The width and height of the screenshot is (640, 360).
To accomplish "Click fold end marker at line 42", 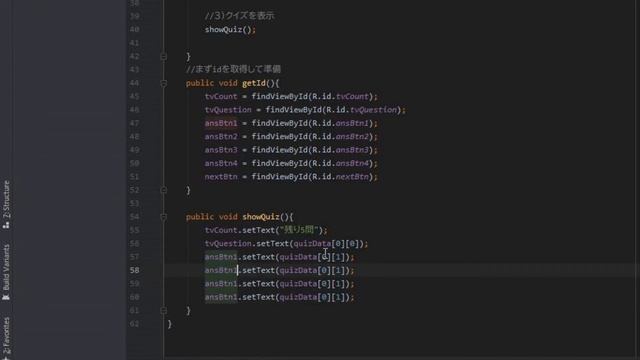I will 164,56.
